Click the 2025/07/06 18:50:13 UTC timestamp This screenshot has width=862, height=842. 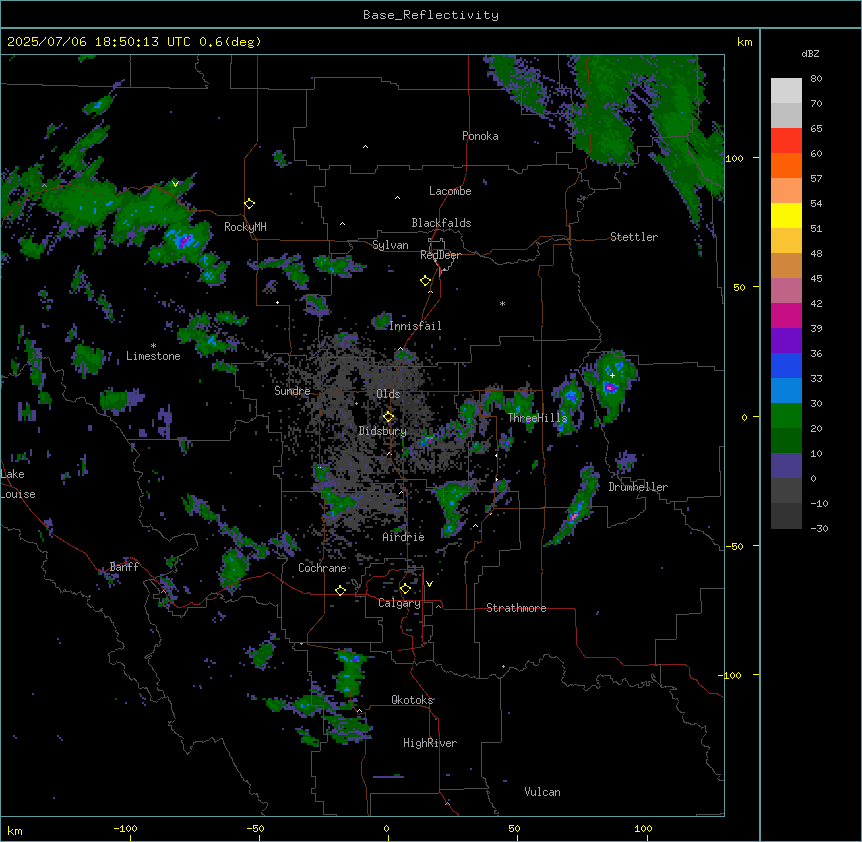(x=98, y=42)
